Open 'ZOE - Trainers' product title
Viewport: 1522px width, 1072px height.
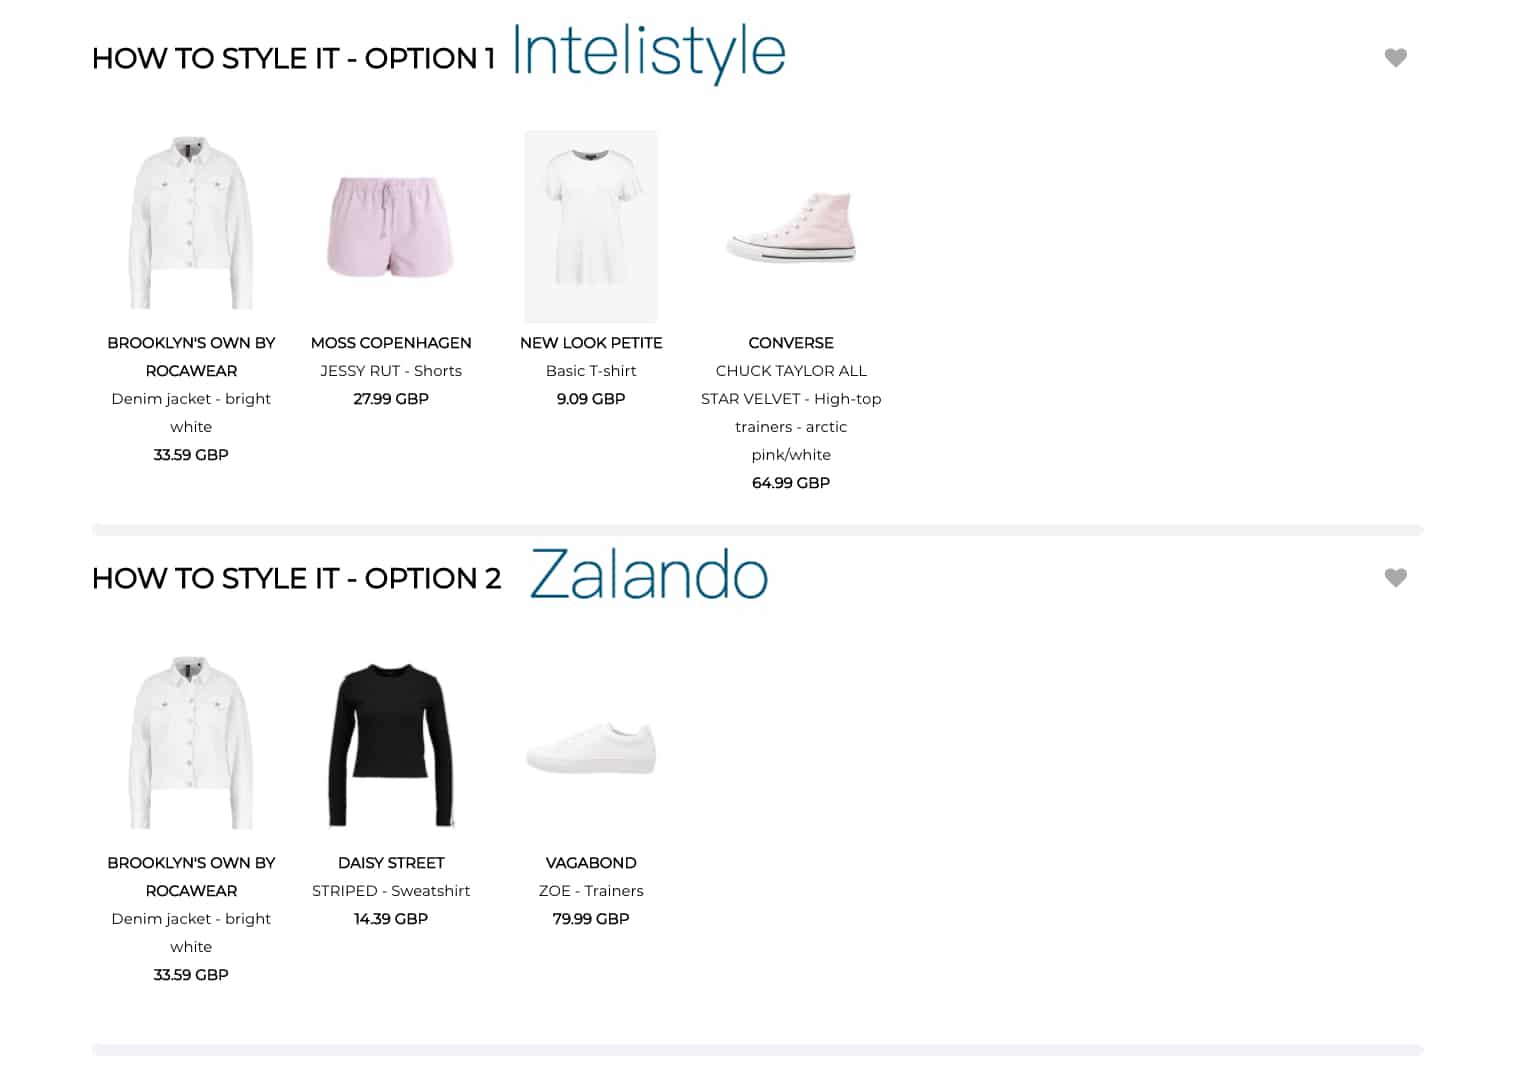(x=591, y=891)
